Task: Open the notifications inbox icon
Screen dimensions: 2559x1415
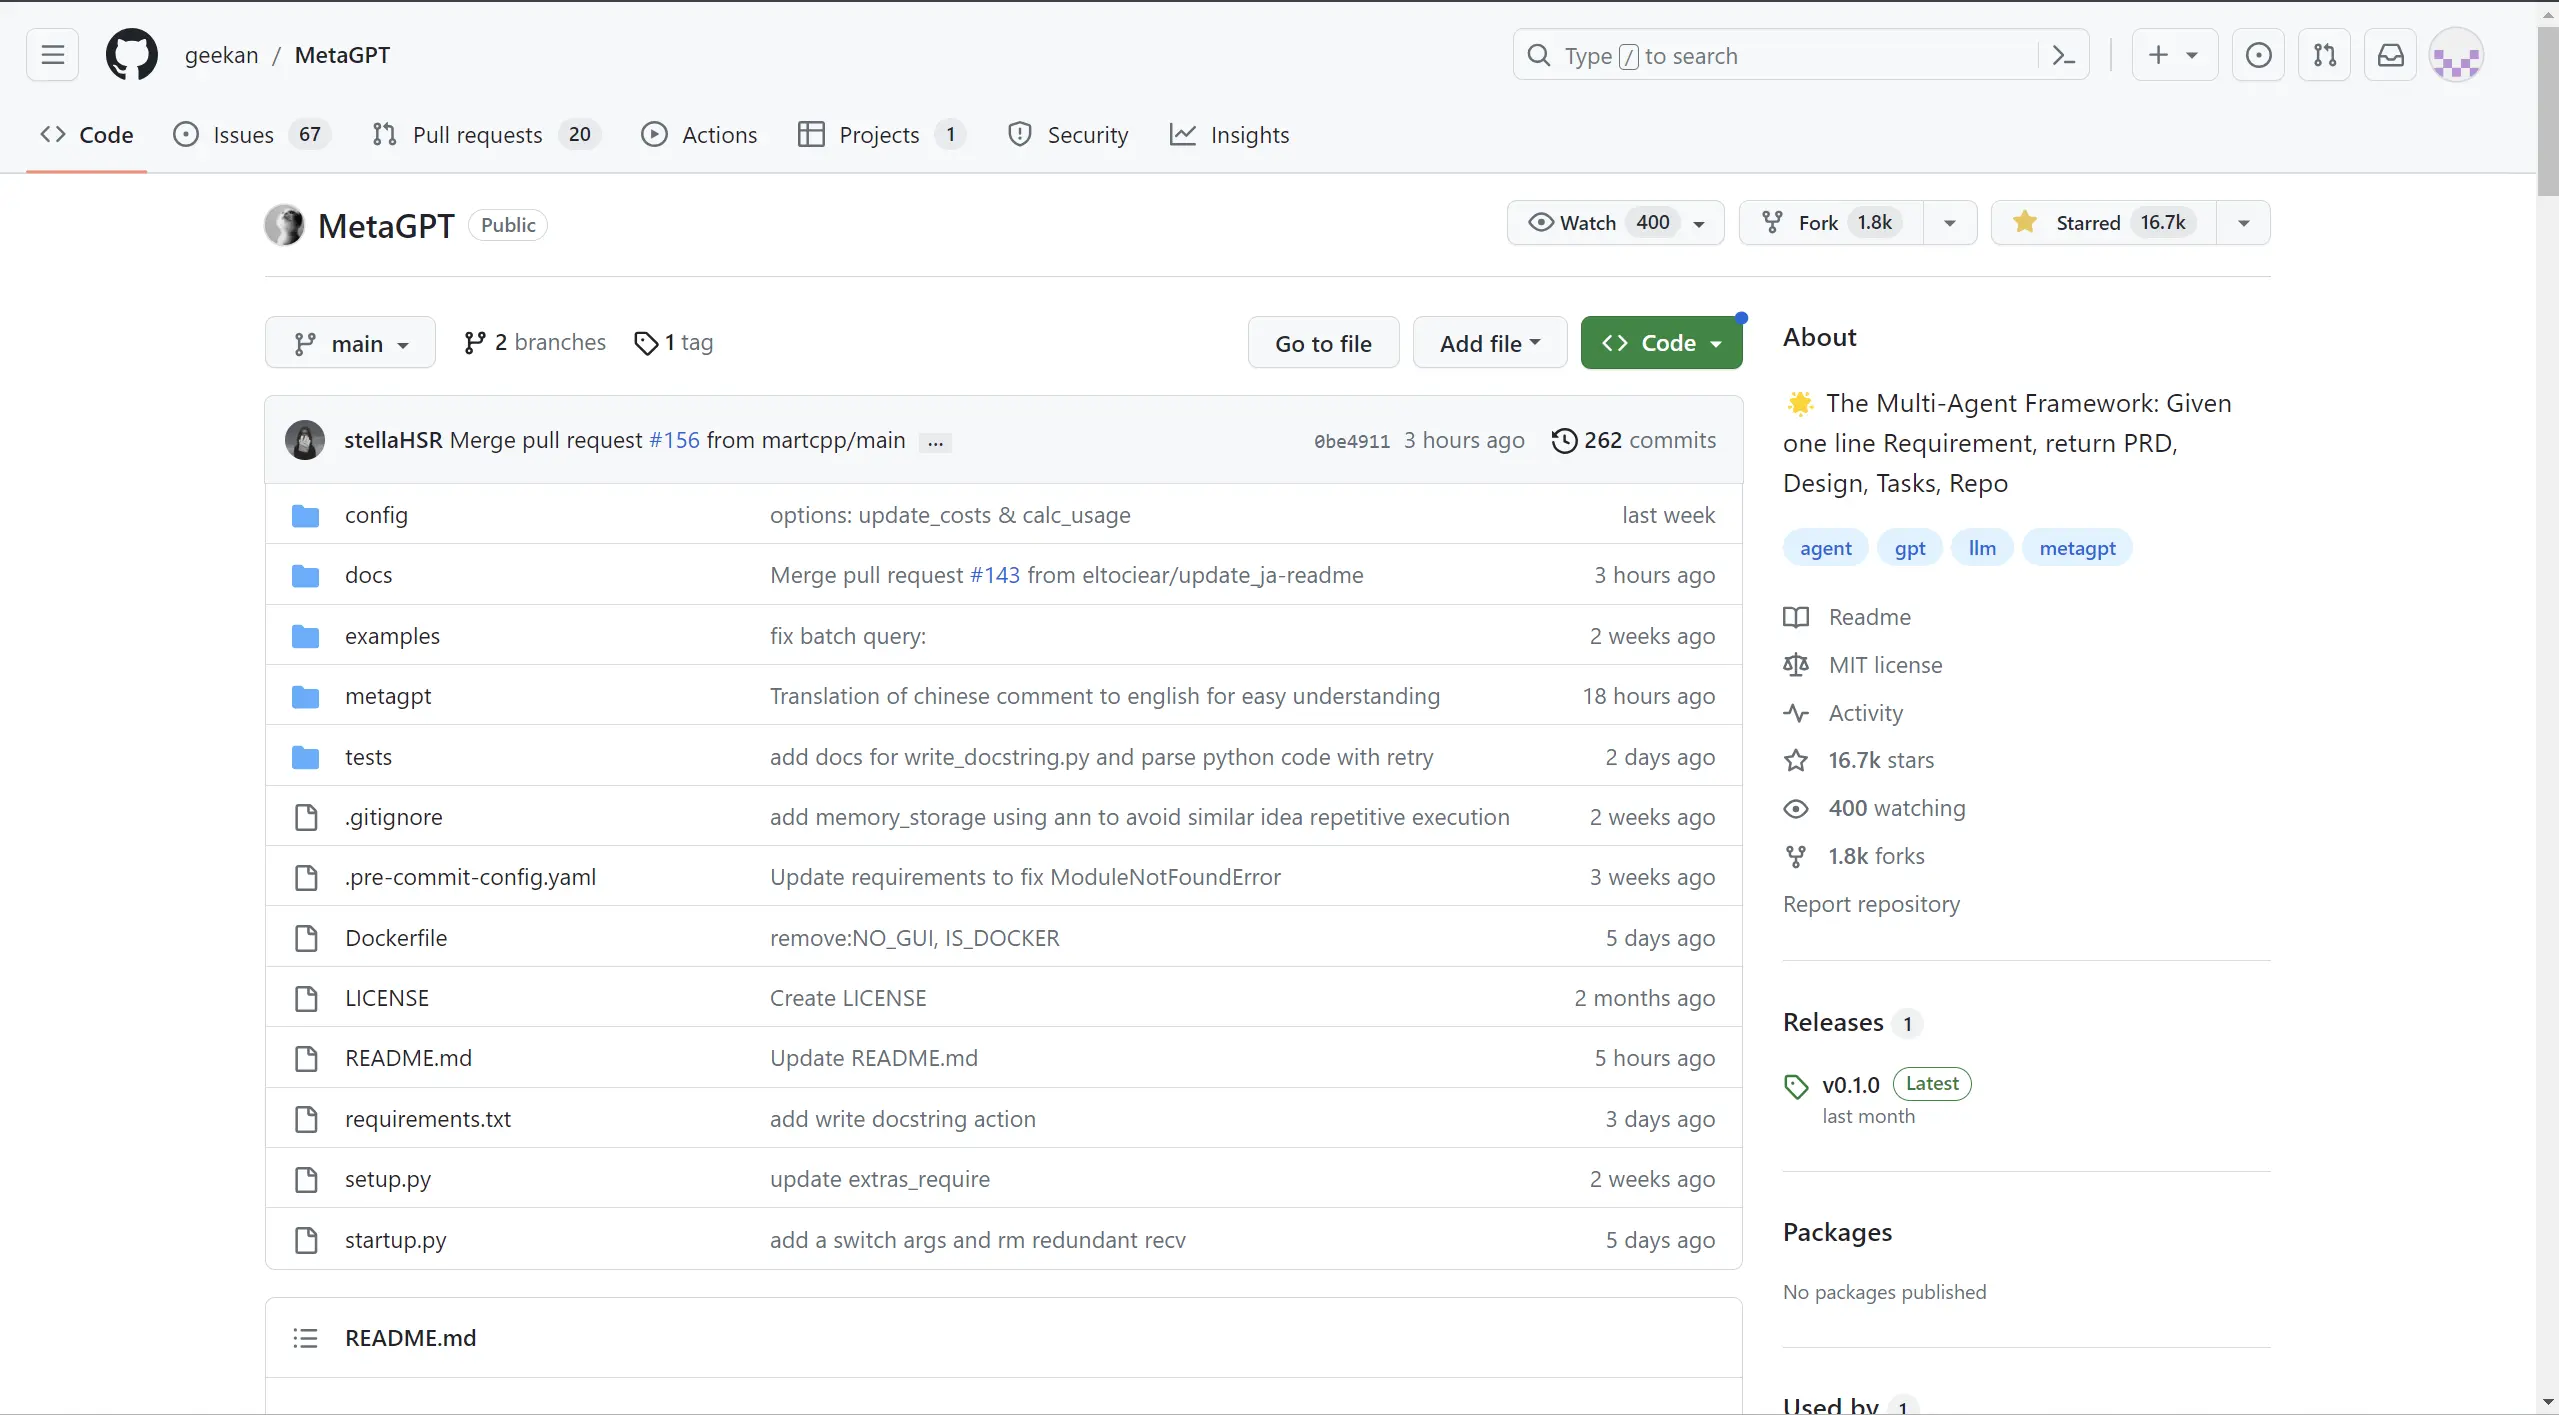Action: (x=2390, y=55)
